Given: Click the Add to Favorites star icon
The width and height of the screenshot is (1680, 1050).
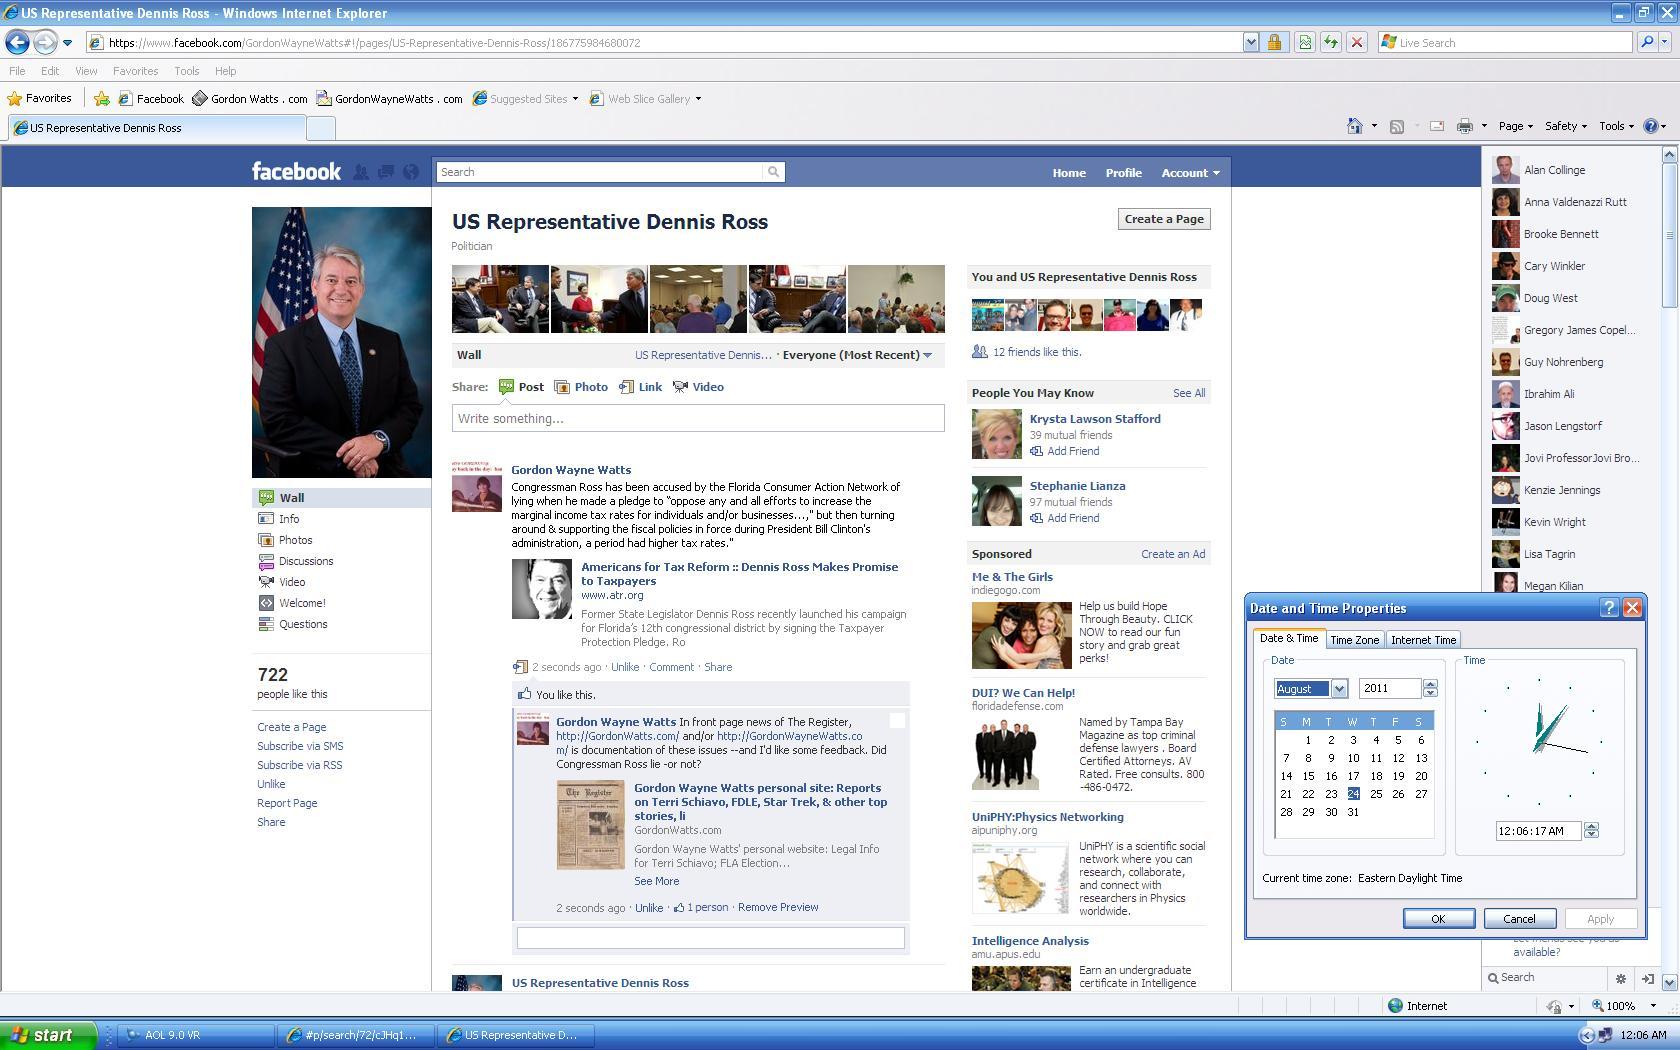Looking at the screenshot, I should (102, 99).
